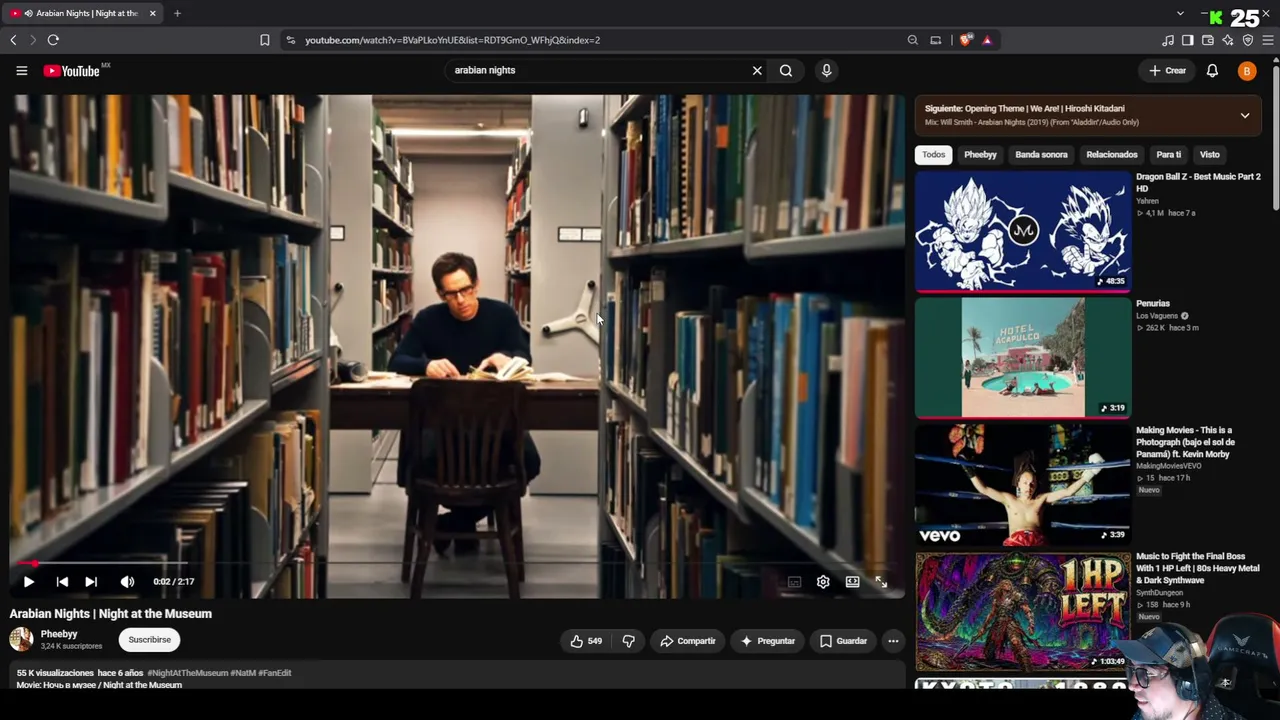Open the notifications bell
The image size is (1280, 720).
[x=1212, y=71]
